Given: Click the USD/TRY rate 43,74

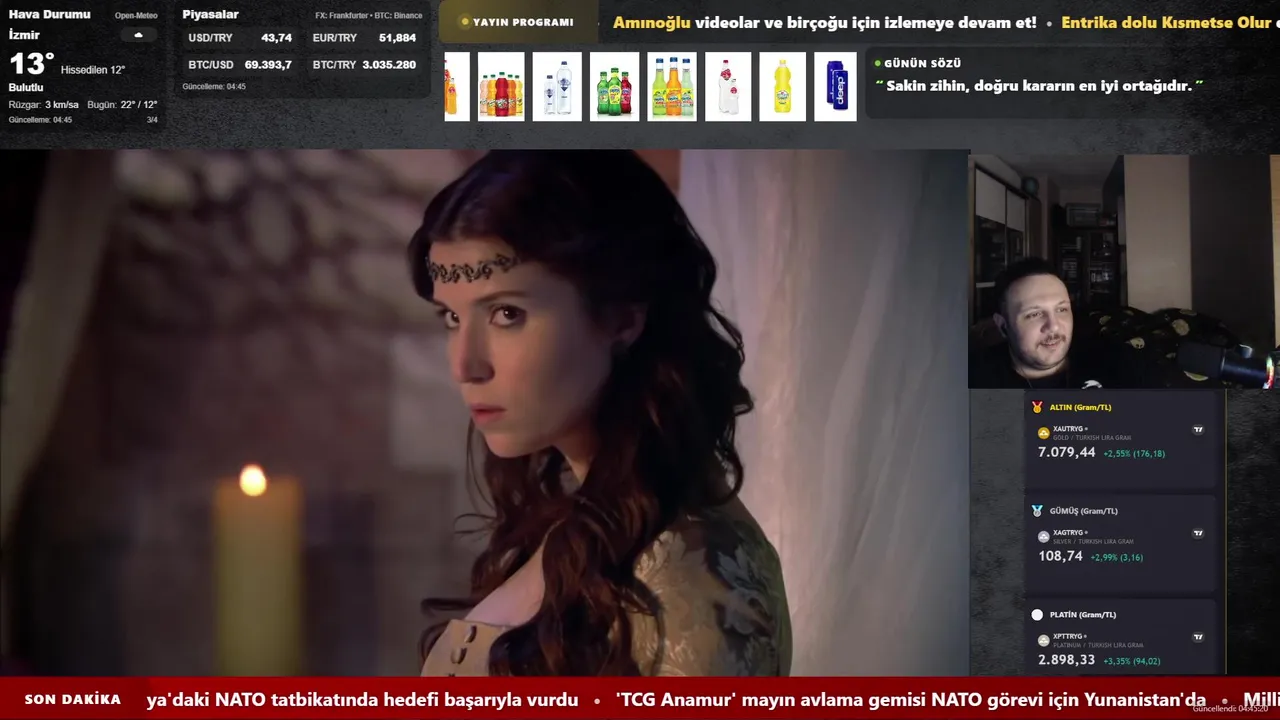Looking at the screenshot, I should coord(276,38).
